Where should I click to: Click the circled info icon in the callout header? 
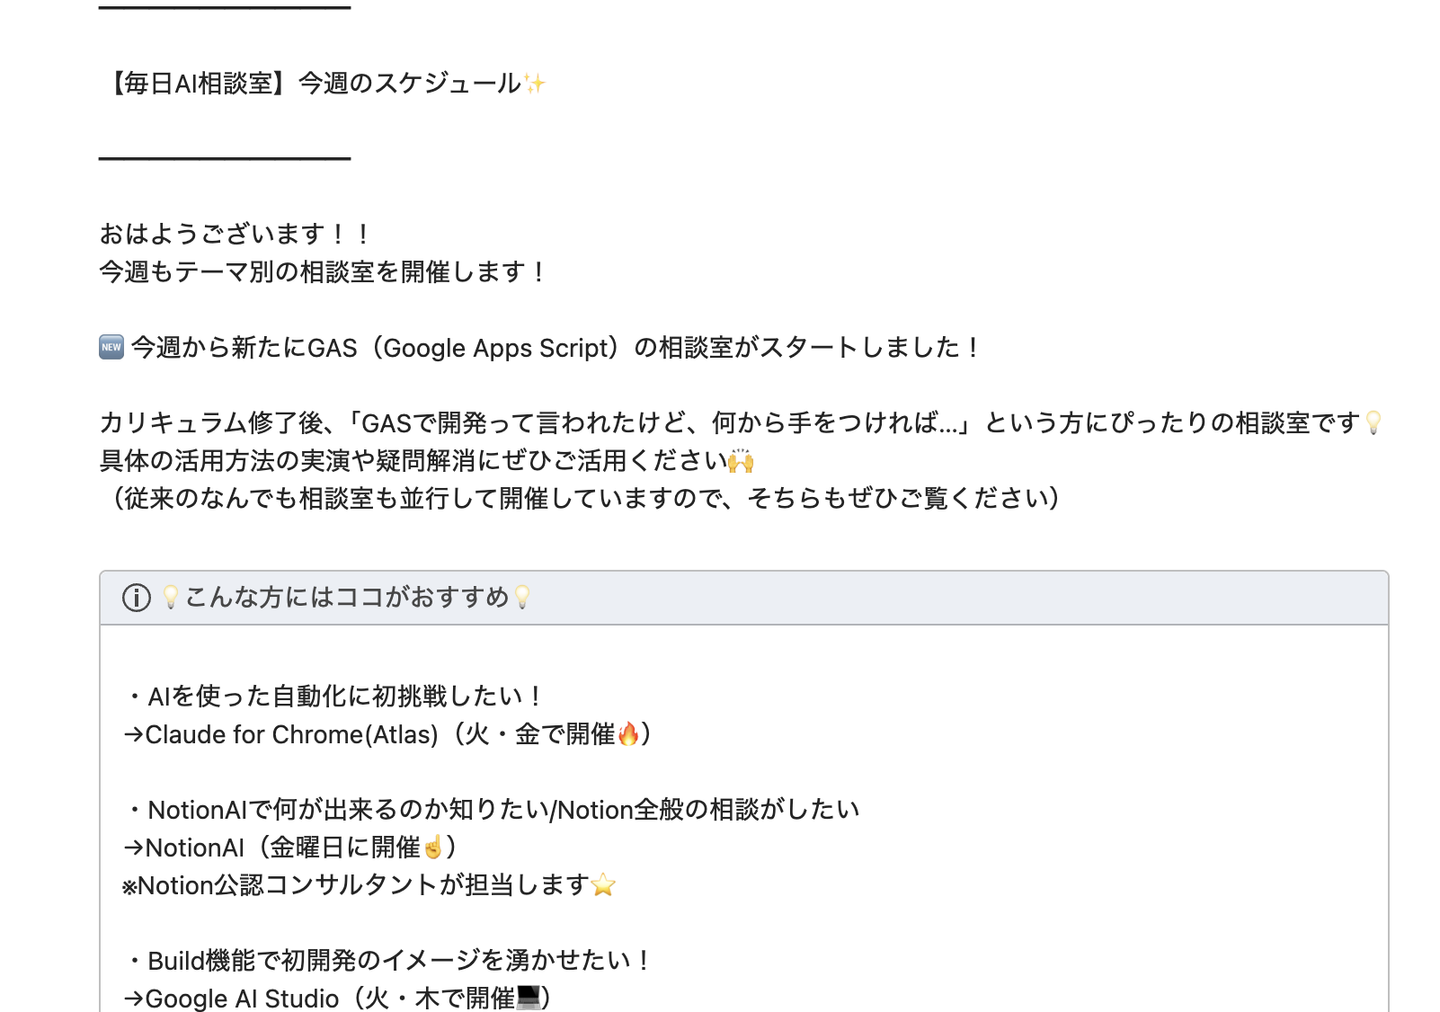(136, 598)
